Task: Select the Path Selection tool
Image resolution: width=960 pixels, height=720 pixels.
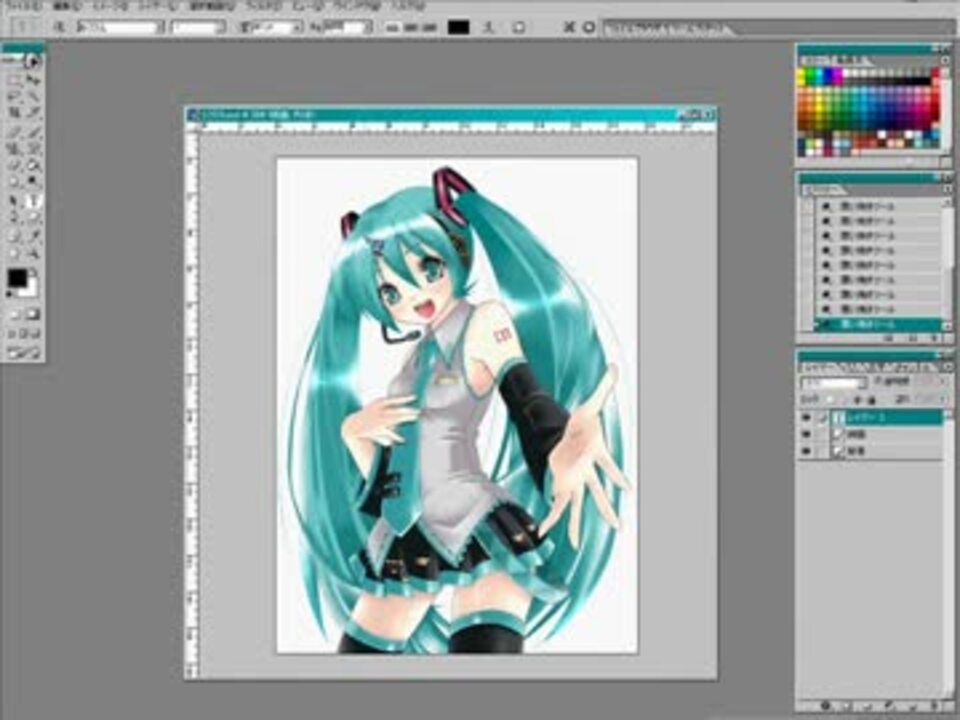Action: pyautogui.click(x=14, y=200)
